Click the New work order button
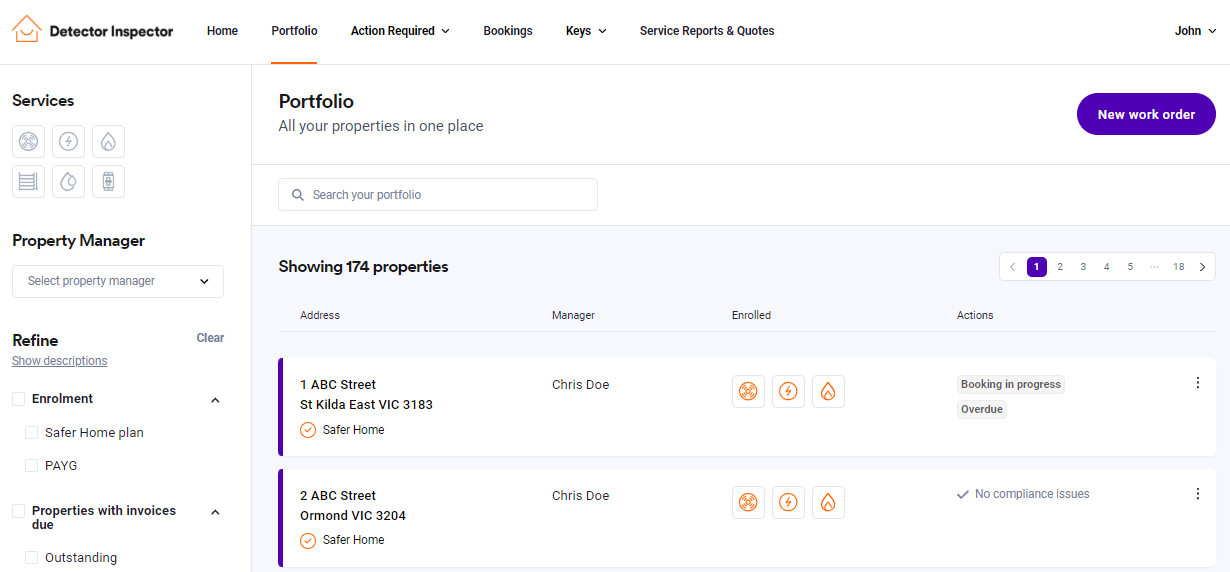Image resolution: width=1230 pixels, height=572 pixels. (x=1146, y=114)
